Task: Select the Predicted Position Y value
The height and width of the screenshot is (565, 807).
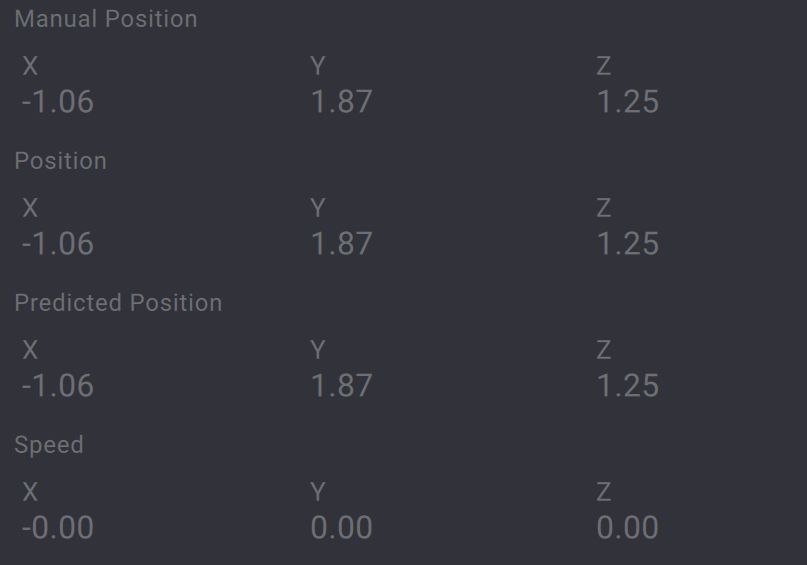Action: click(341, 386)
